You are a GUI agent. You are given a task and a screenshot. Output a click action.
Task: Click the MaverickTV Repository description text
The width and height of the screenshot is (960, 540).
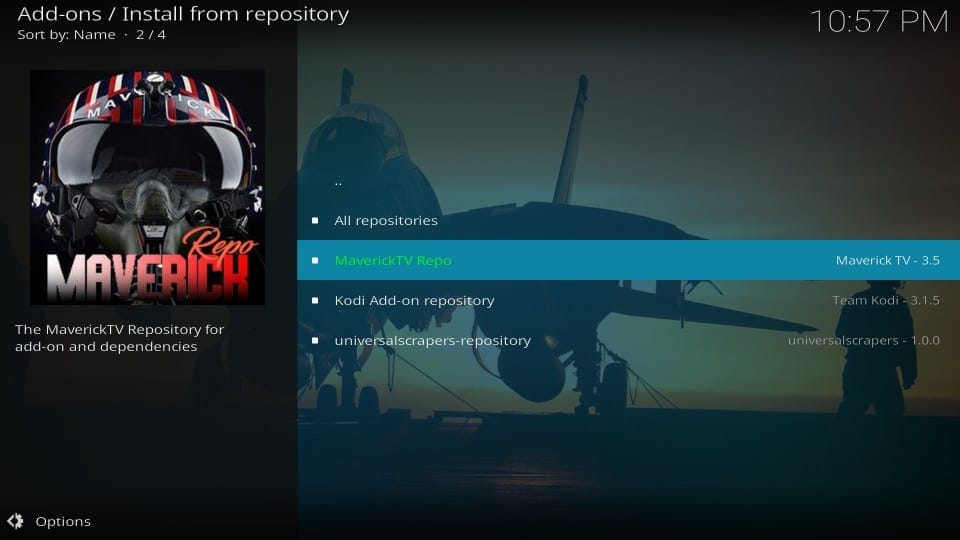click(119, 338)
